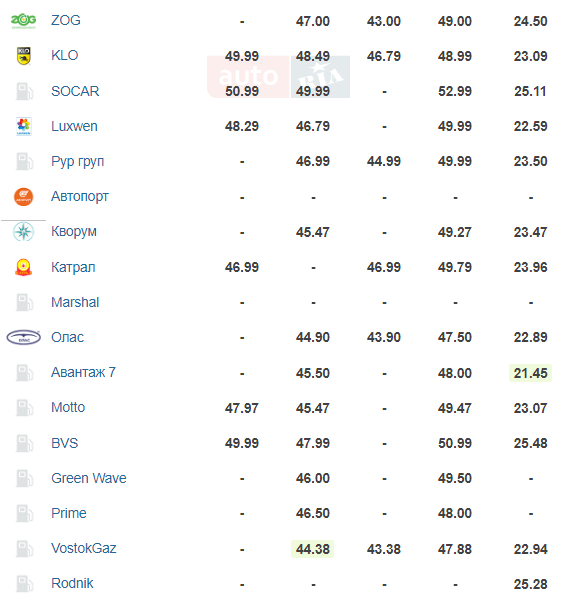Viewport: 576px width, 606px height.
Task: Open the VostokGaz station link
Action: pyautogui.click(x=84, y=548)
